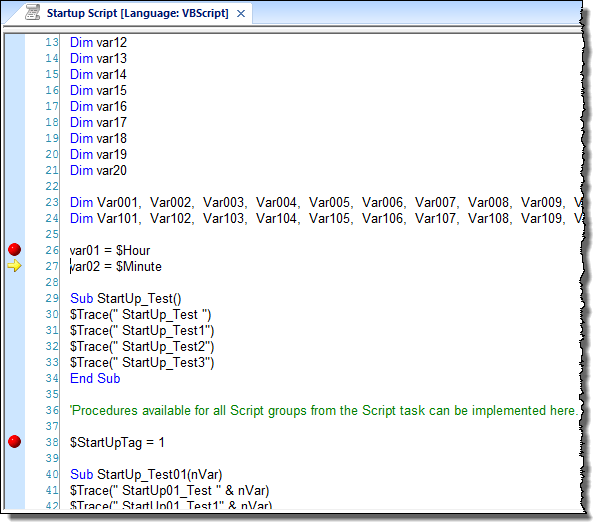
Task: Click 'Var101,' in line 24
Action: click(119, 219)
